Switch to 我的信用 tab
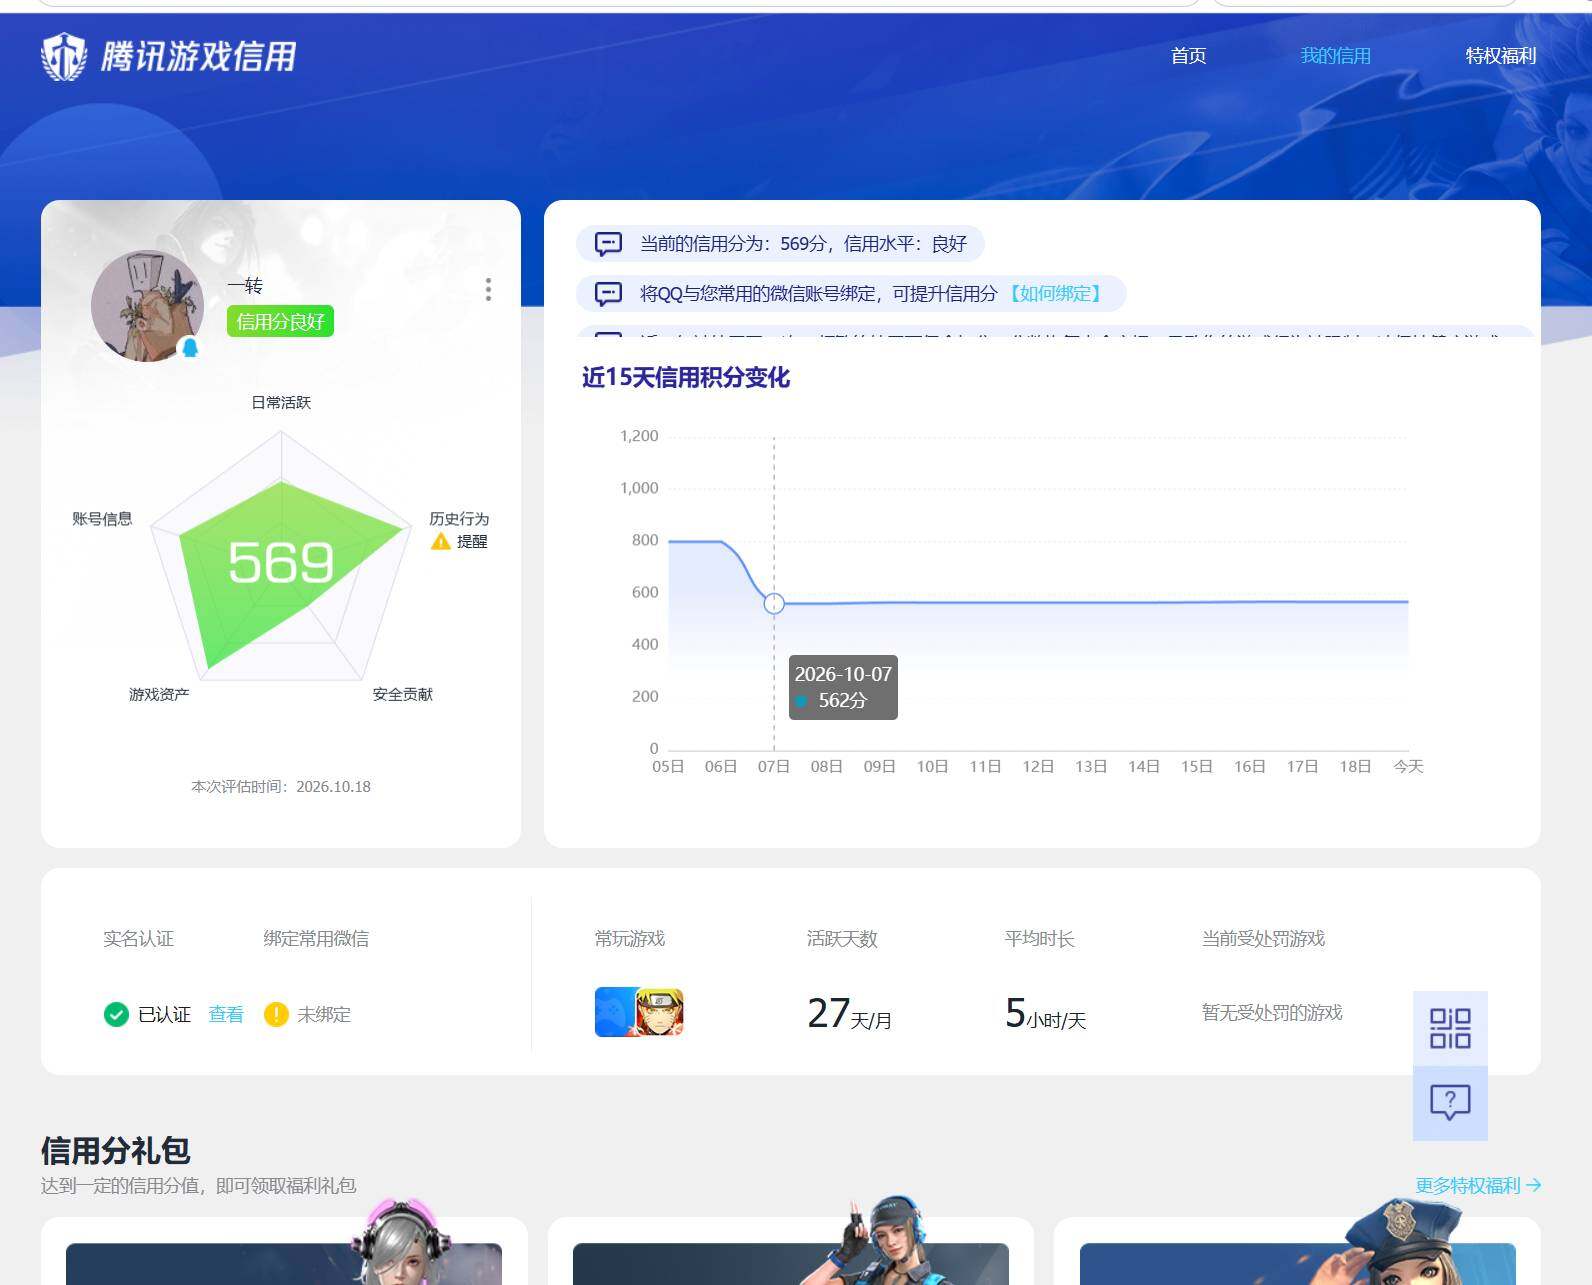The height and width of the screenshot is (1285, 1592). [x=1335, y=56]
